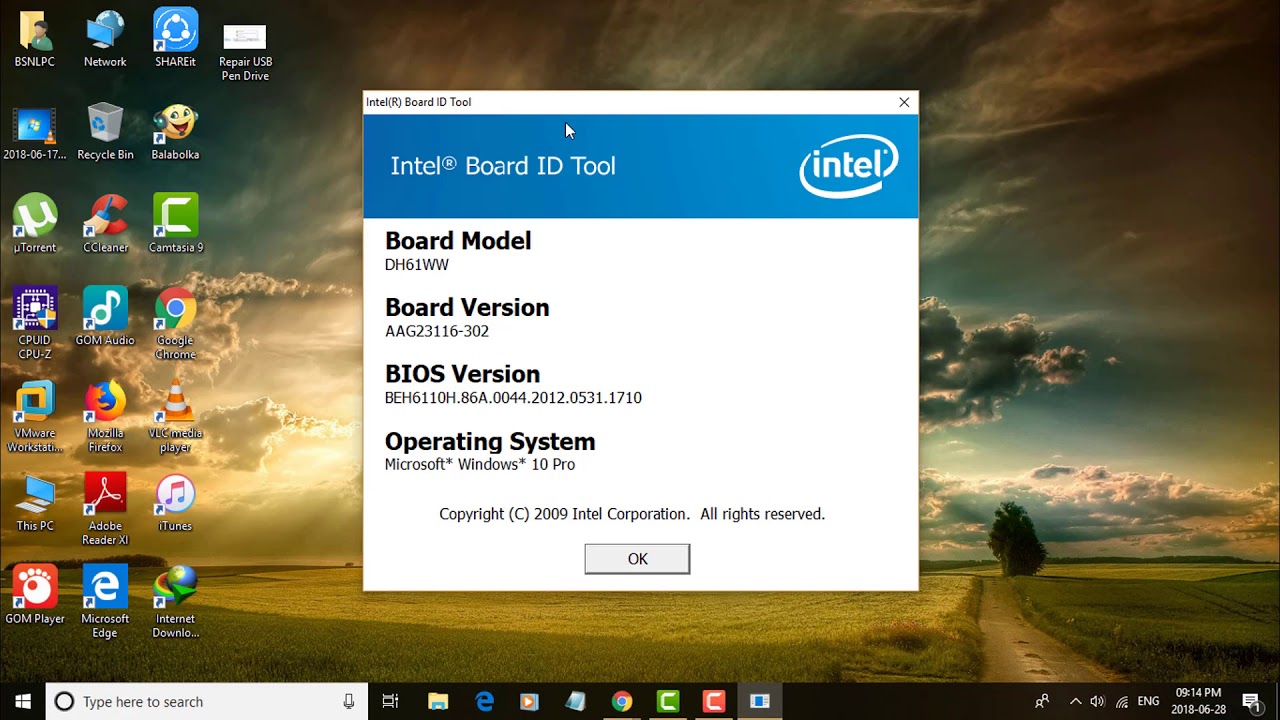Click the BIOS Version heading
The height and width of the screenshot is (720, 1280).
pyautogui.click(x=462, y=374)
